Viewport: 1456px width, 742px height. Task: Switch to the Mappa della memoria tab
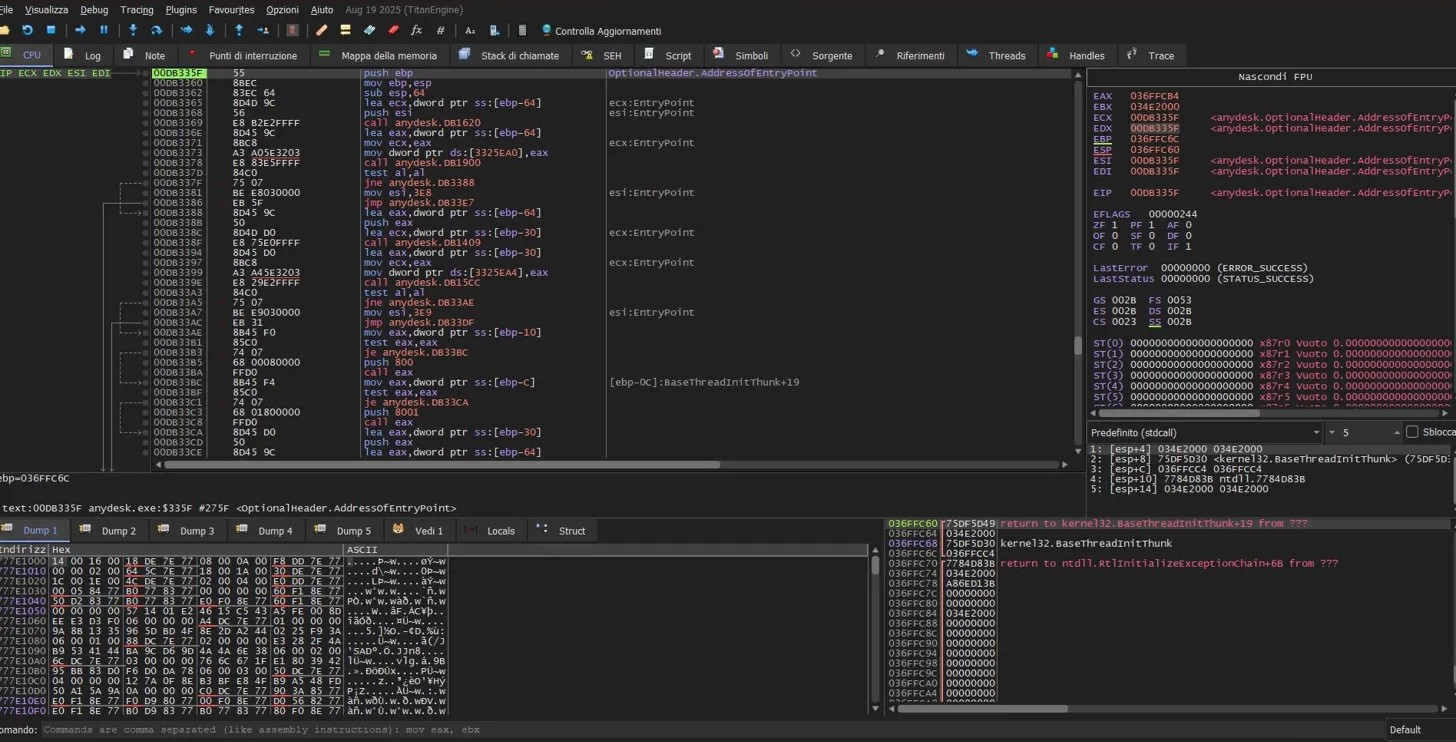coord(388,56)
